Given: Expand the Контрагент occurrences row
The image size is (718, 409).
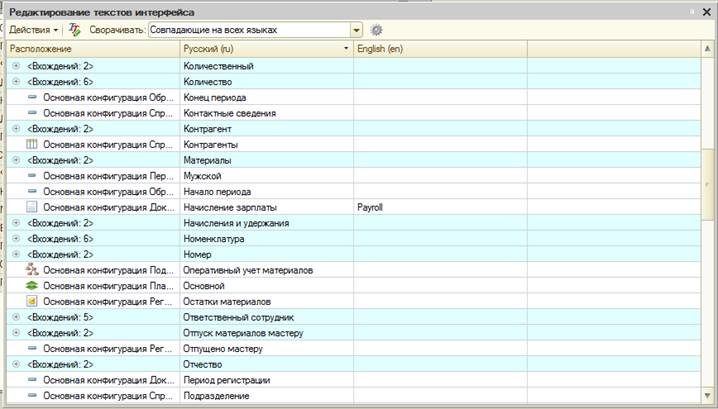Looking at the screenshot, I should point(16,129).
